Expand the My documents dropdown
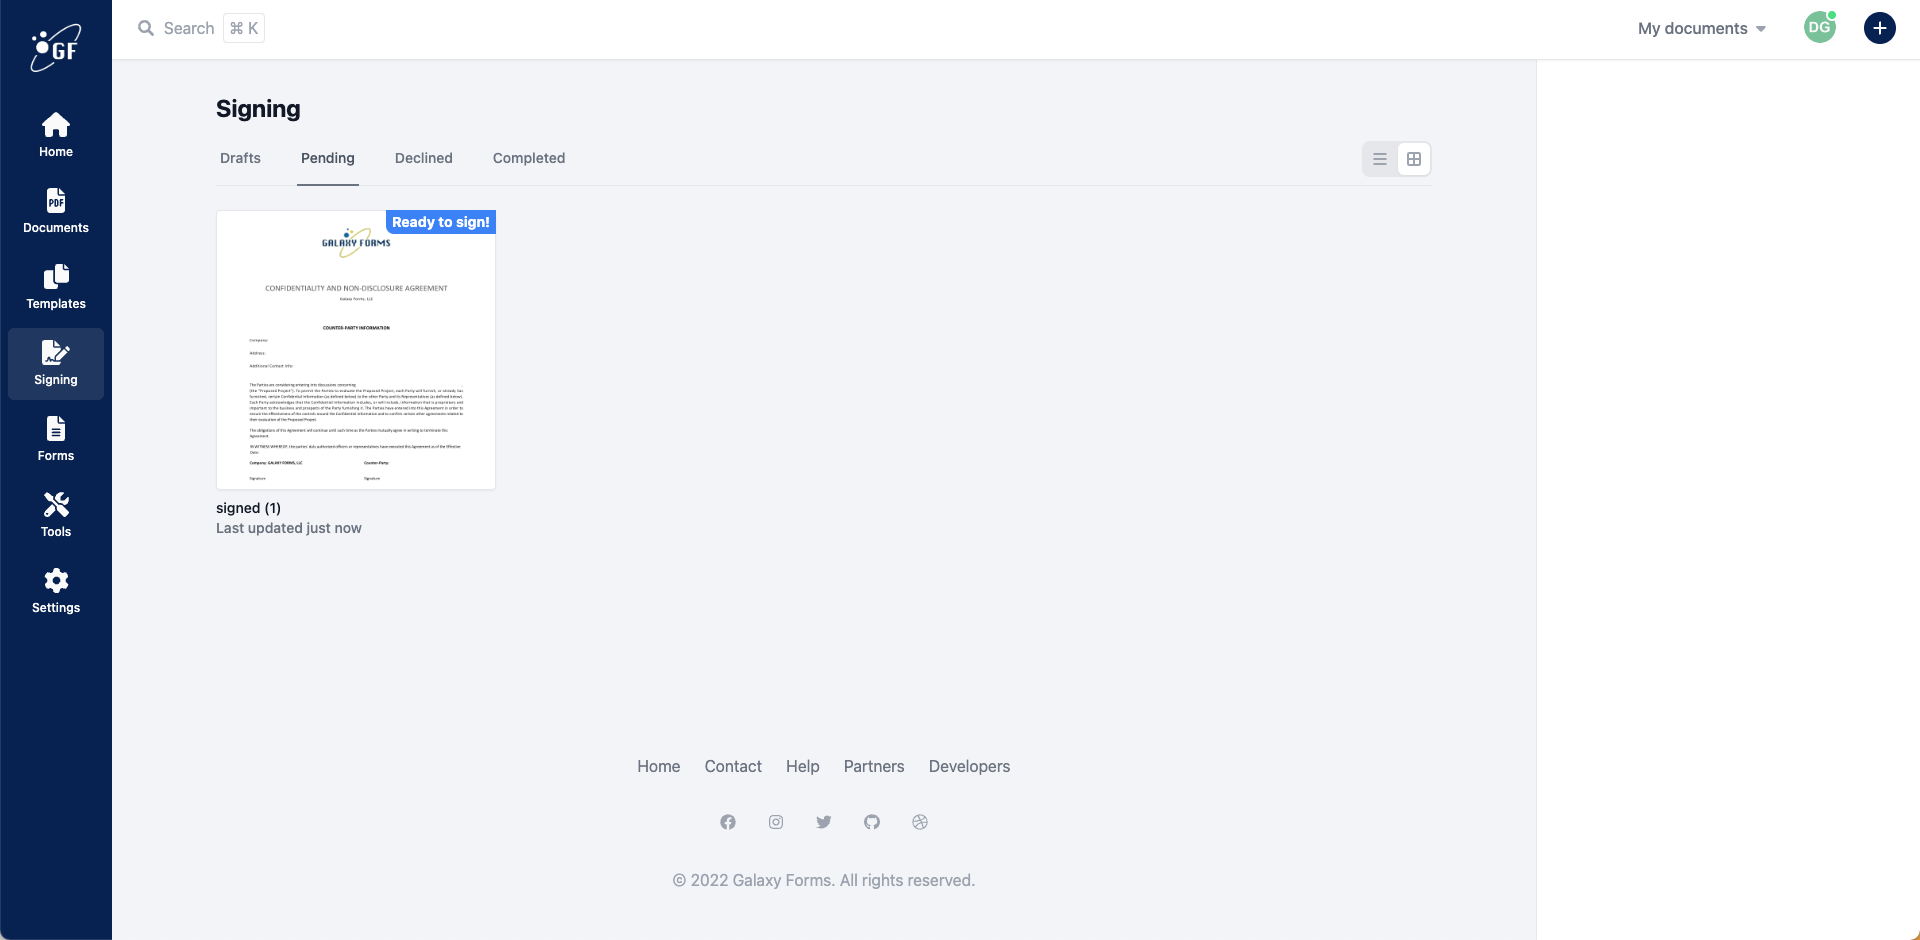 [x=1701, y=28]
